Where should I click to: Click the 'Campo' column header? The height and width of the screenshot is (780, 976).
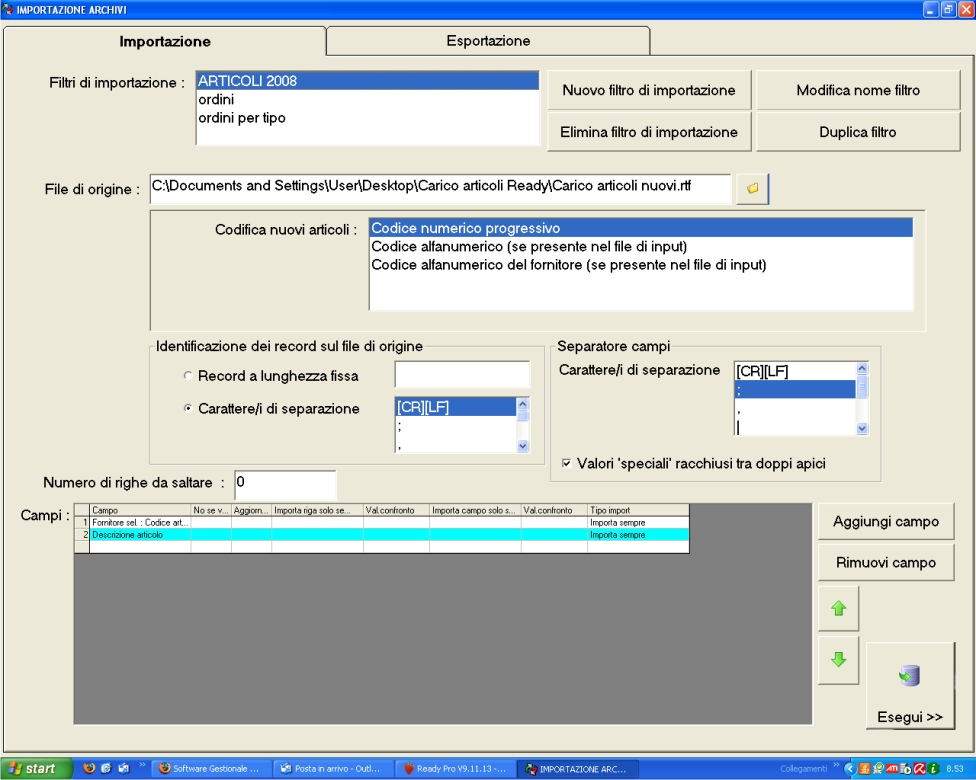140,510
